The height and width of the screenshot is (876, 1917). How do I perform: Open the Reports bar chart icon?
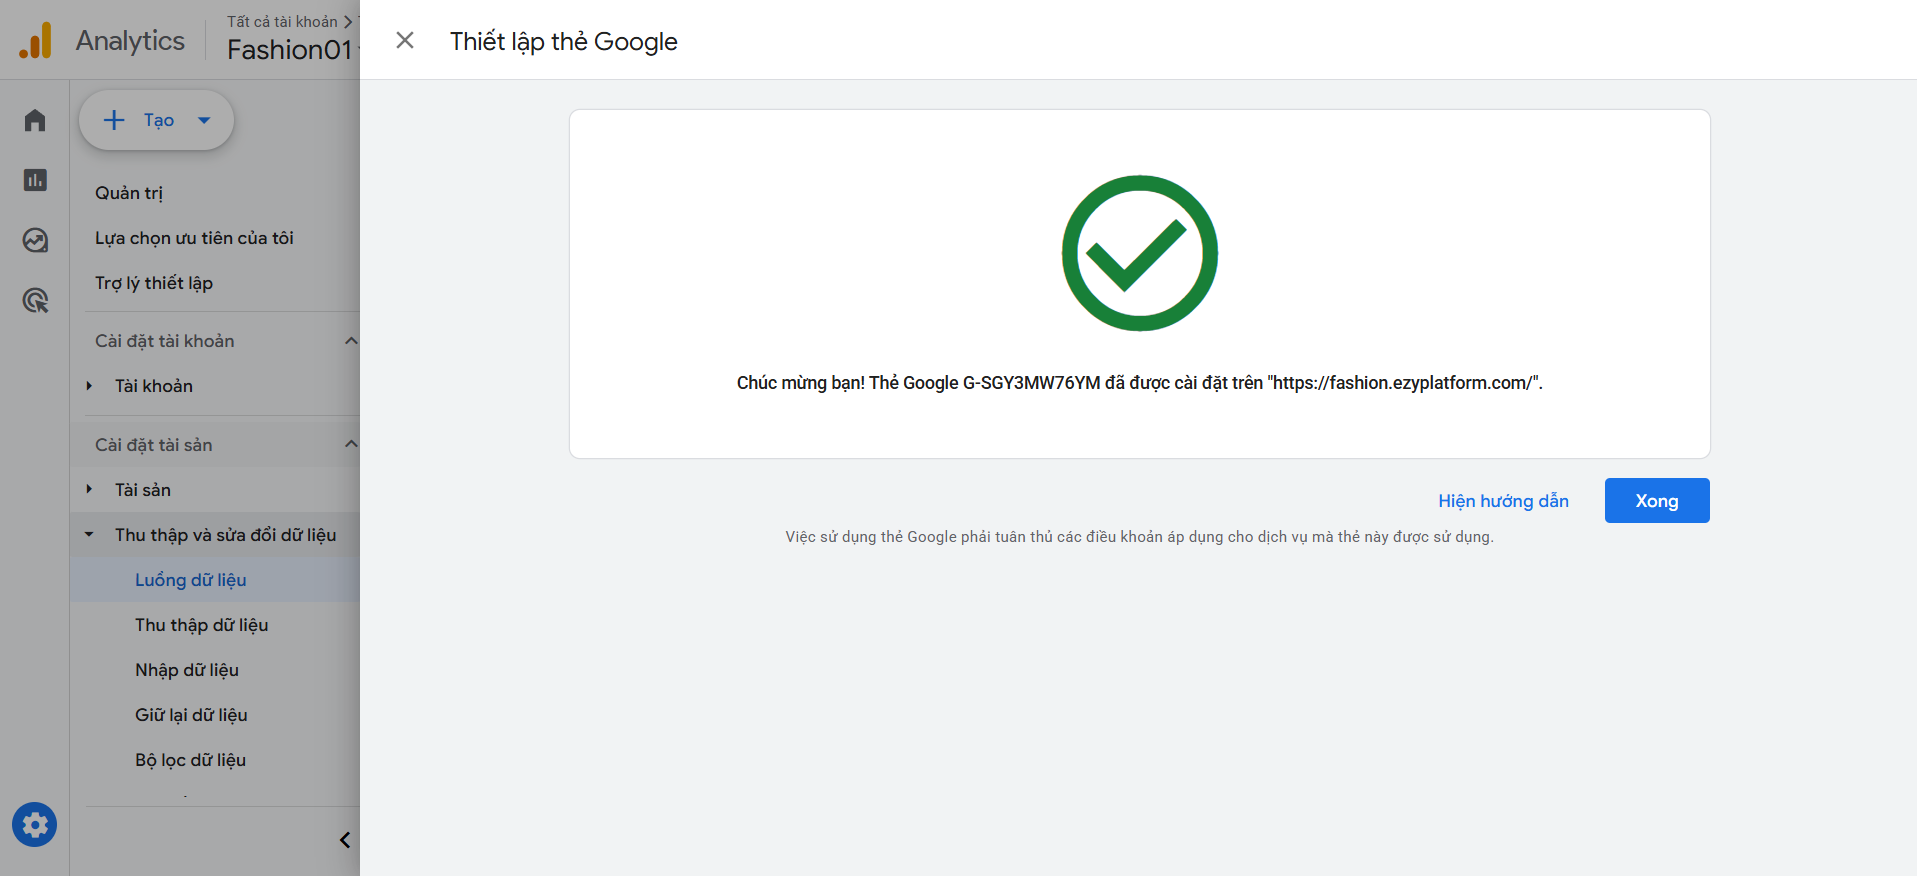[x=35, y=180]
